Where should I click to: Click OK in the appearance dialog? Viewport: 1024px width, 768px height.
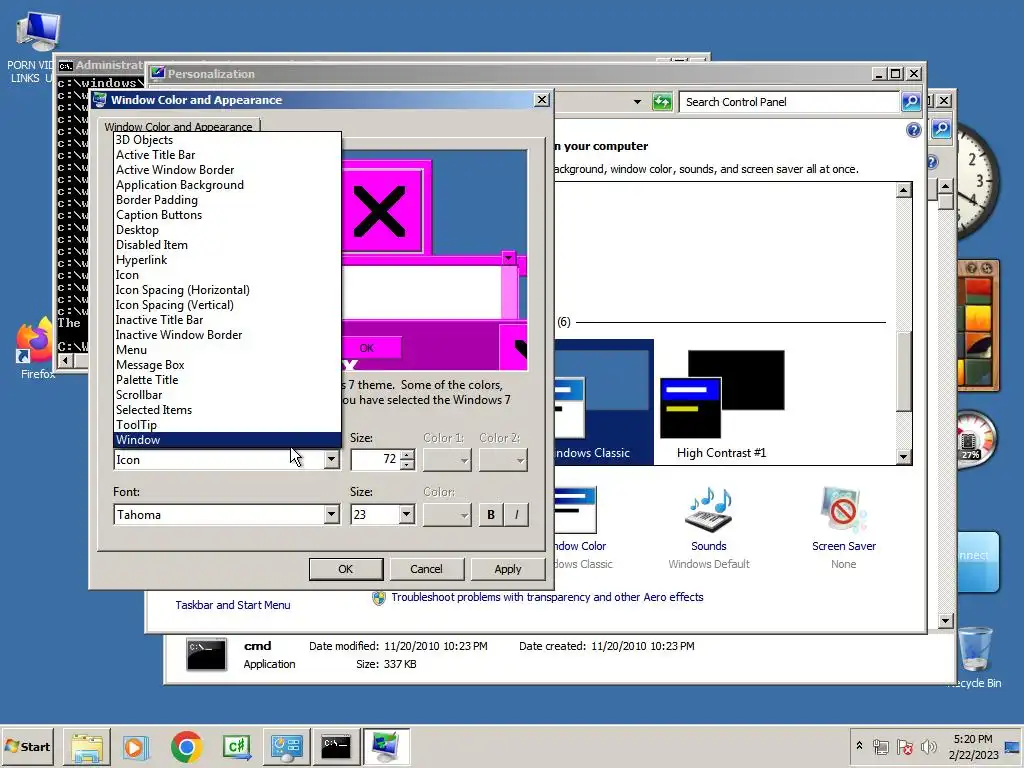pos(345,569)
